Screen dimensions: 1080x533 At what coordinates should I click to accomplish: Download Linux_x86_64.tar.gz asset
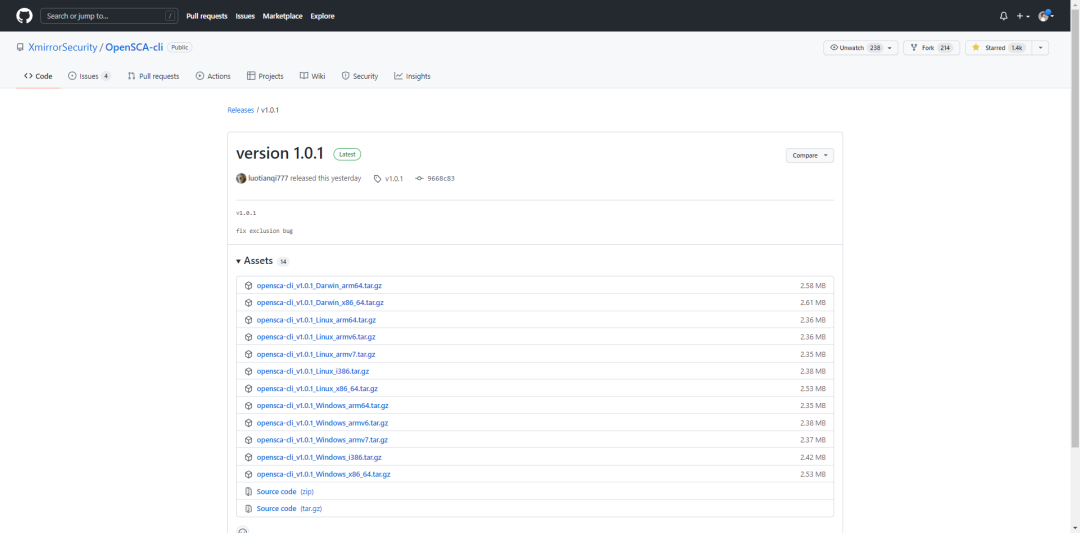pyautogui.click(x=317, y=388)
